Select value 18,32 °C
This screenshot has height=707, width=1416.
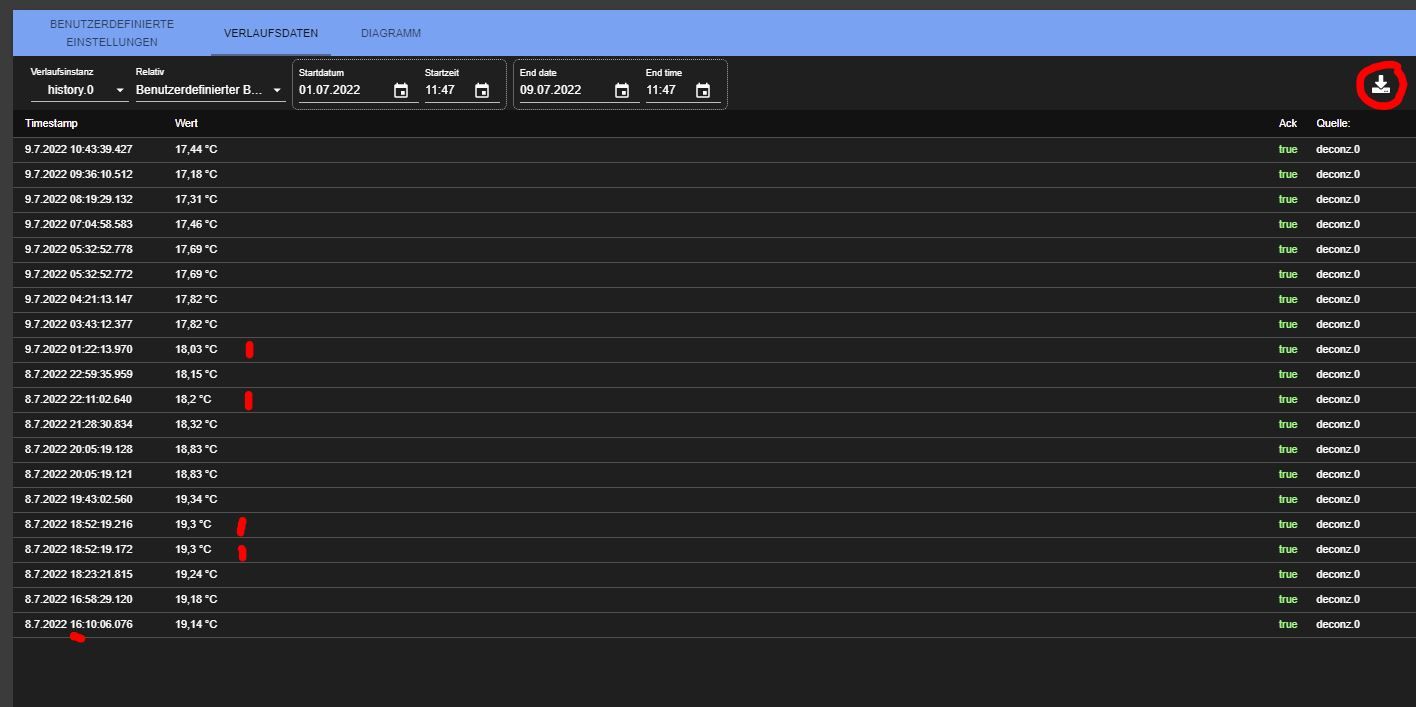pyautogui.click(x=196, y=424)
